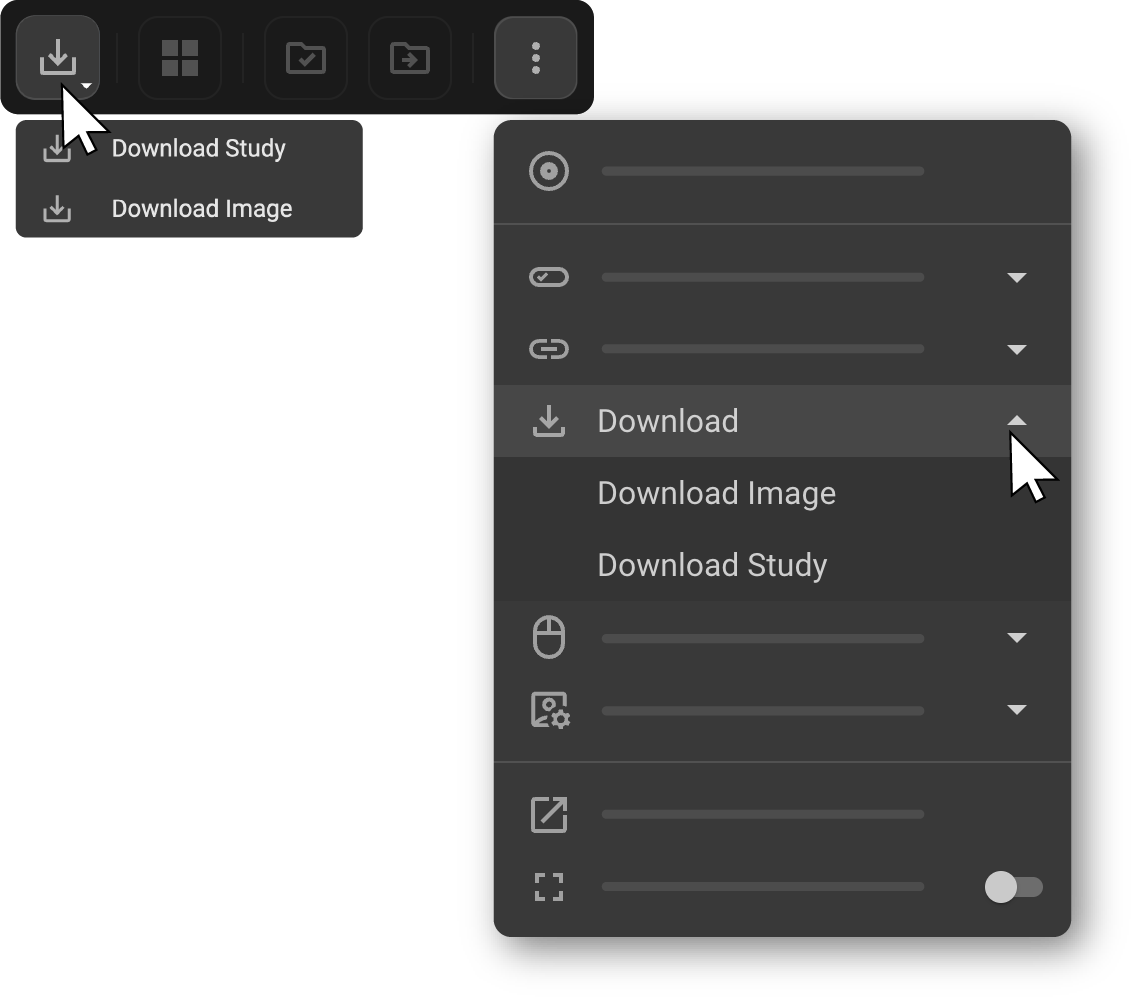Viewport: 1140px width, 1005px height.
Task: Click the download toolbar button
Action: pos(57,58)
